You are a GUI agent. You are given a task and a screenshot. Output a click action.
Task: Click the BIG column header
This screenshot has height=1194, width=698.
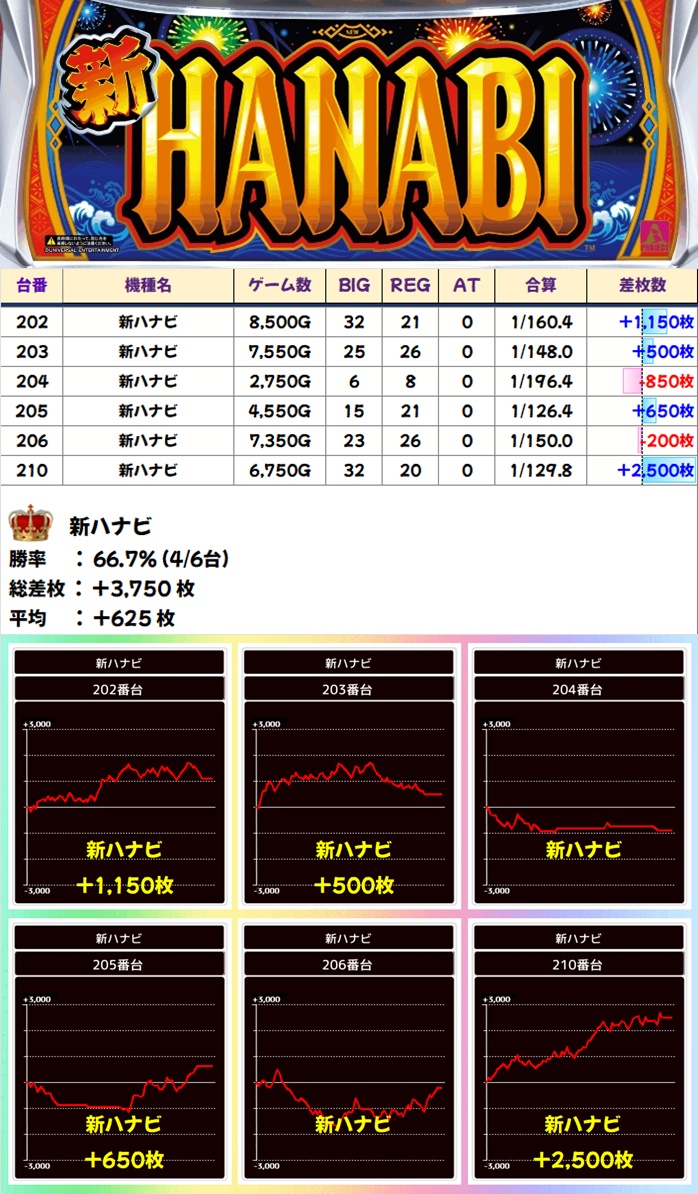pyautogui.click(x=354, y=285)
